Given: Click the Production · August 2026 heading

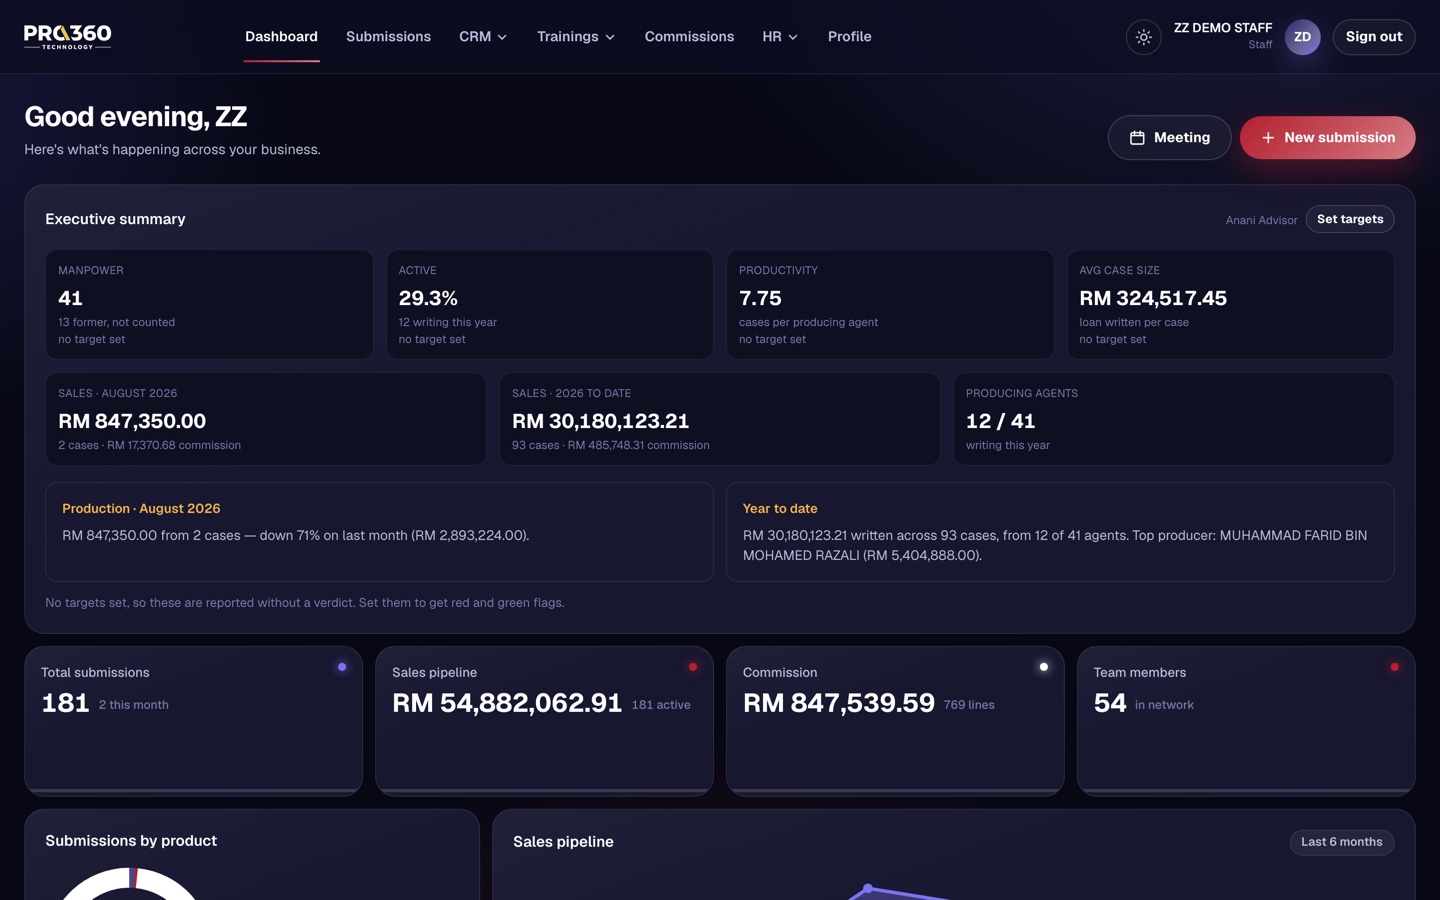Looking at the screenshot, I should tap(141, 509).
